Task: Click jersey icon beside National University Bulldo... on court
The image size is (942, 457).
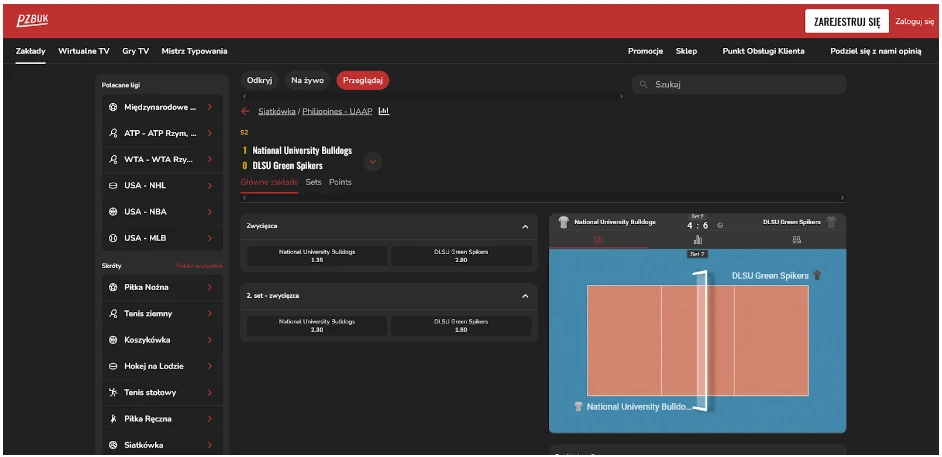Action: [x=579, y=407]
